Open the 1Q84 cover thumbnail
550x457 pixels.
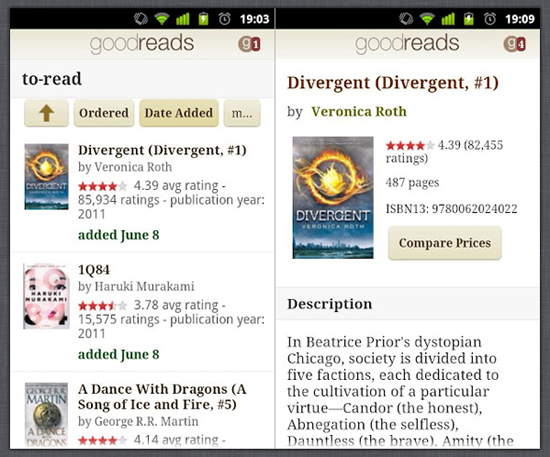(46, 296)
